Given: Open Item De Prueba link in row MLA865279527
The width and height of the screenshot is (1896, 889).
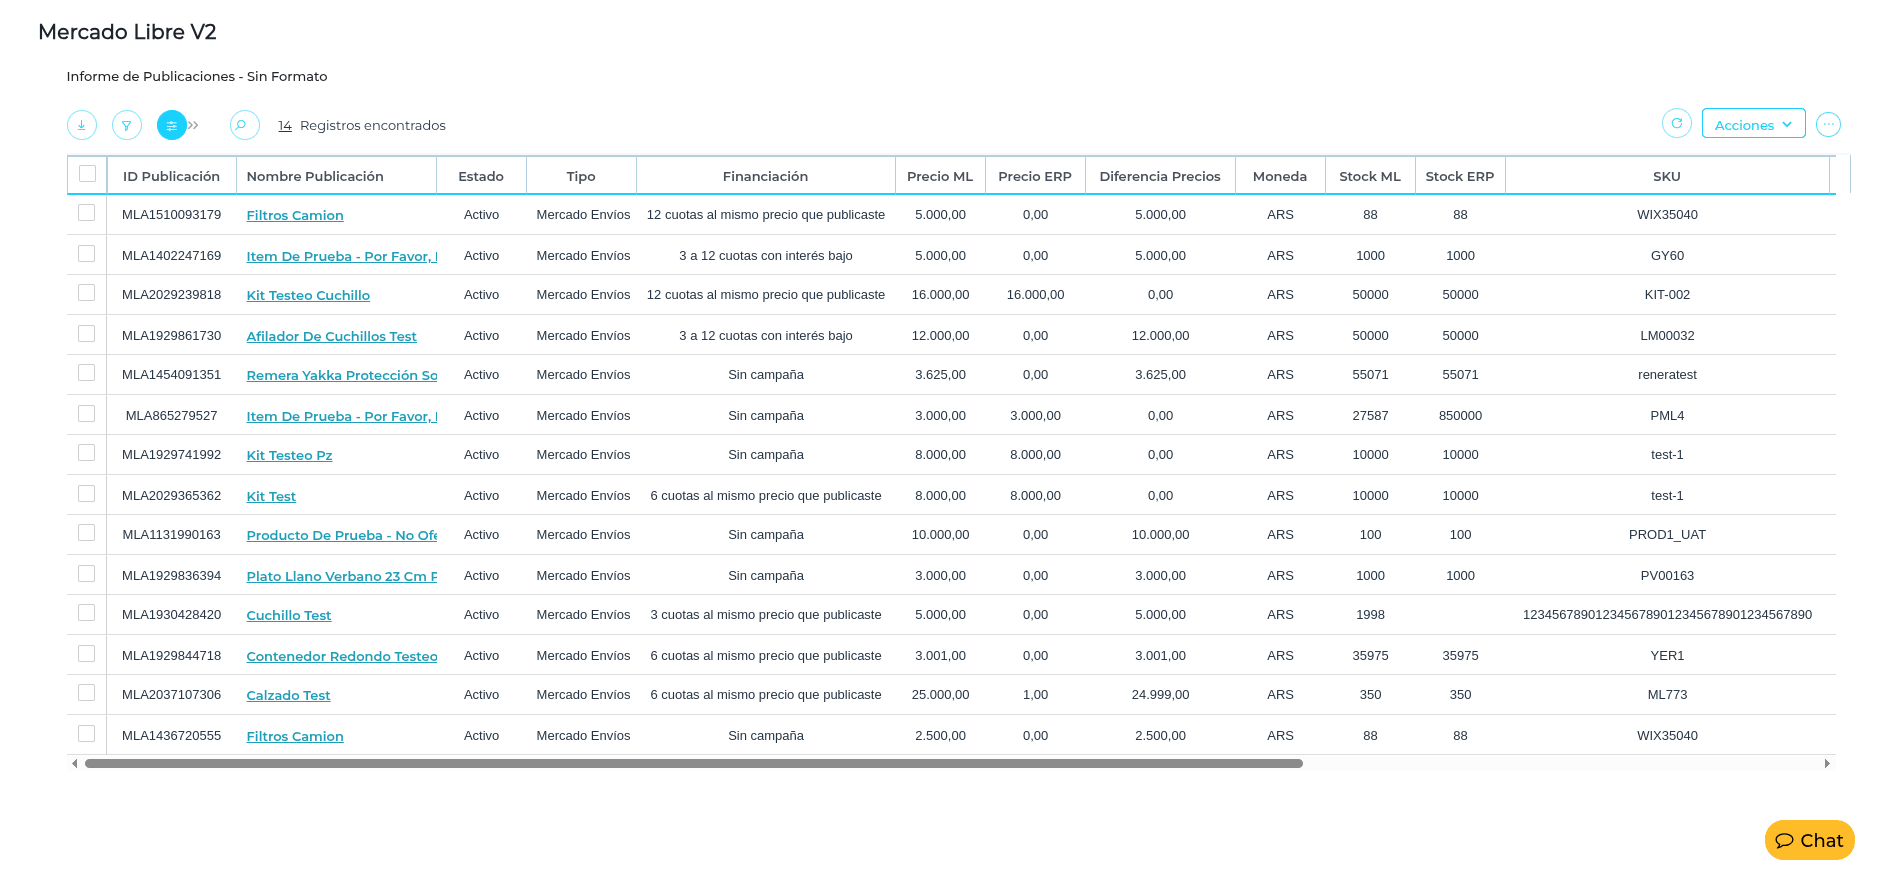Looking at the screenshot, I should click(x=342, y=416).
